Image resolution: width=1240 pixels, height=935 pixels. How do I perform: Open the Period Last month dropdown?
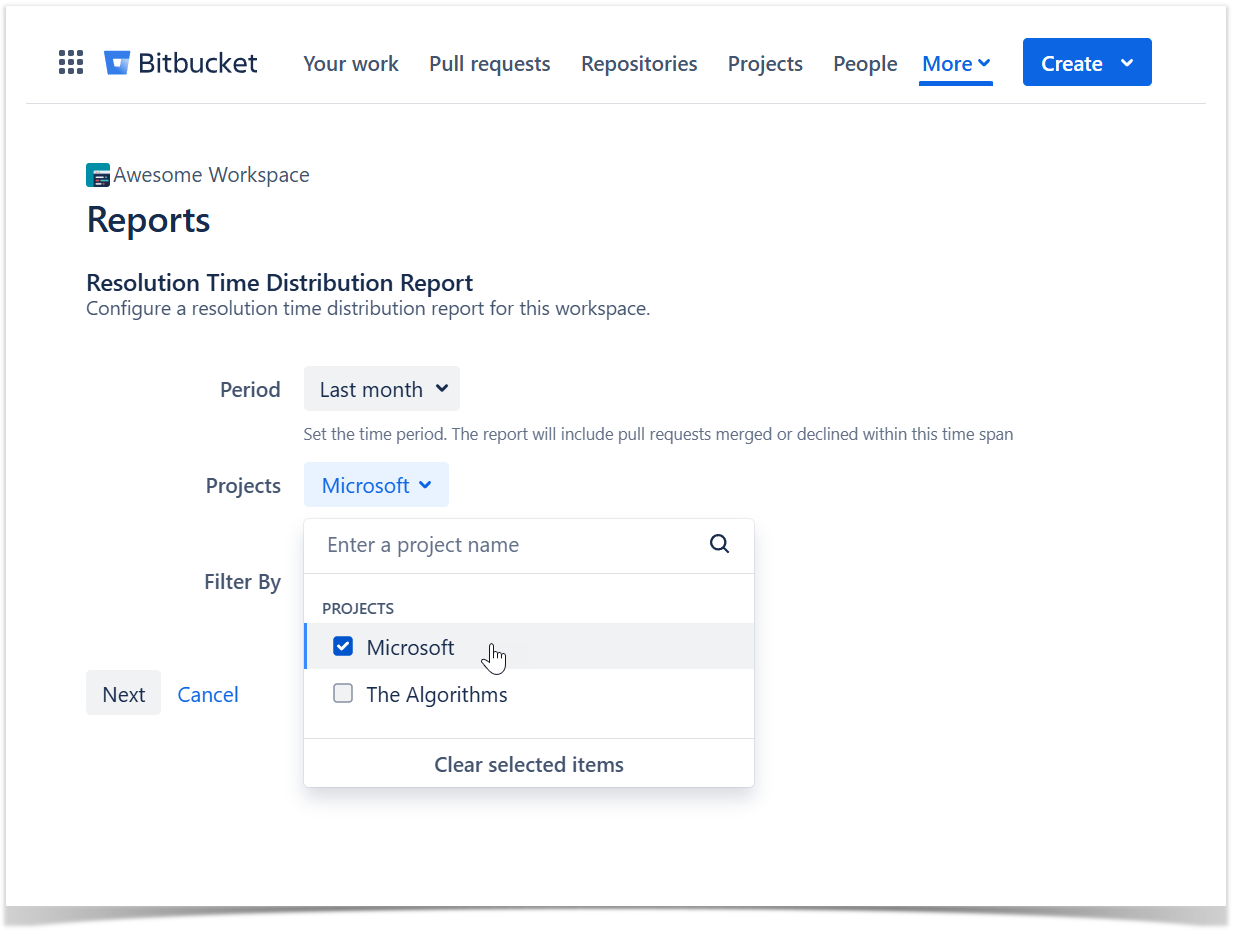(382, 389)
